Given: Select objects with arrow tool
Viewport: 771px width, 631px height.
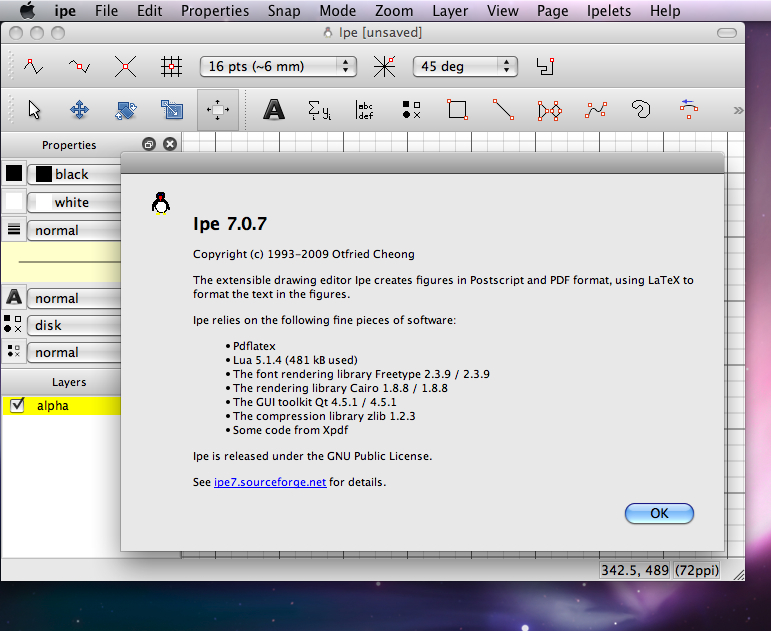Looking at the screenshot, I should tap(34, 110).
